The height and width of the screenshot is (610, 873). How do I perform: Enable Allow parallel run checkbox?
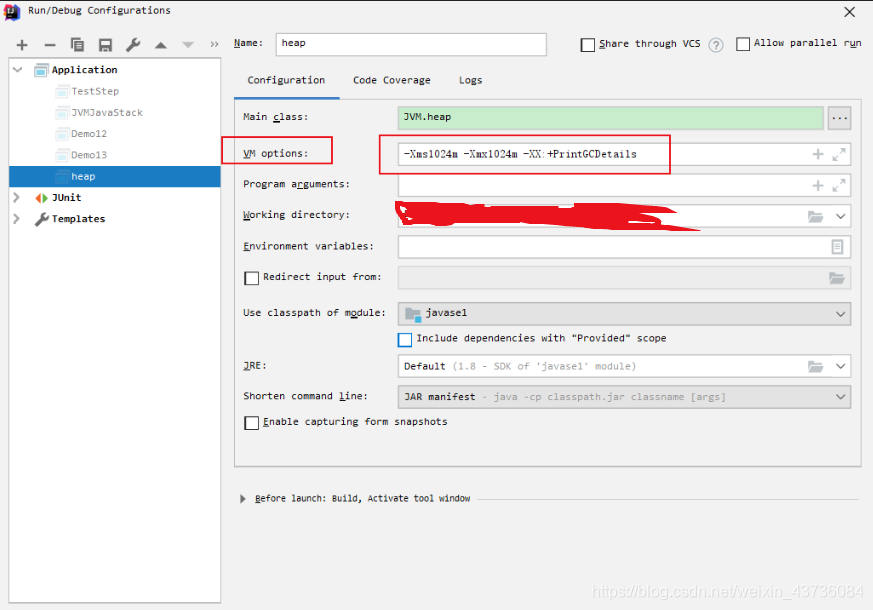pyautogui.click(x=743, y=44)
